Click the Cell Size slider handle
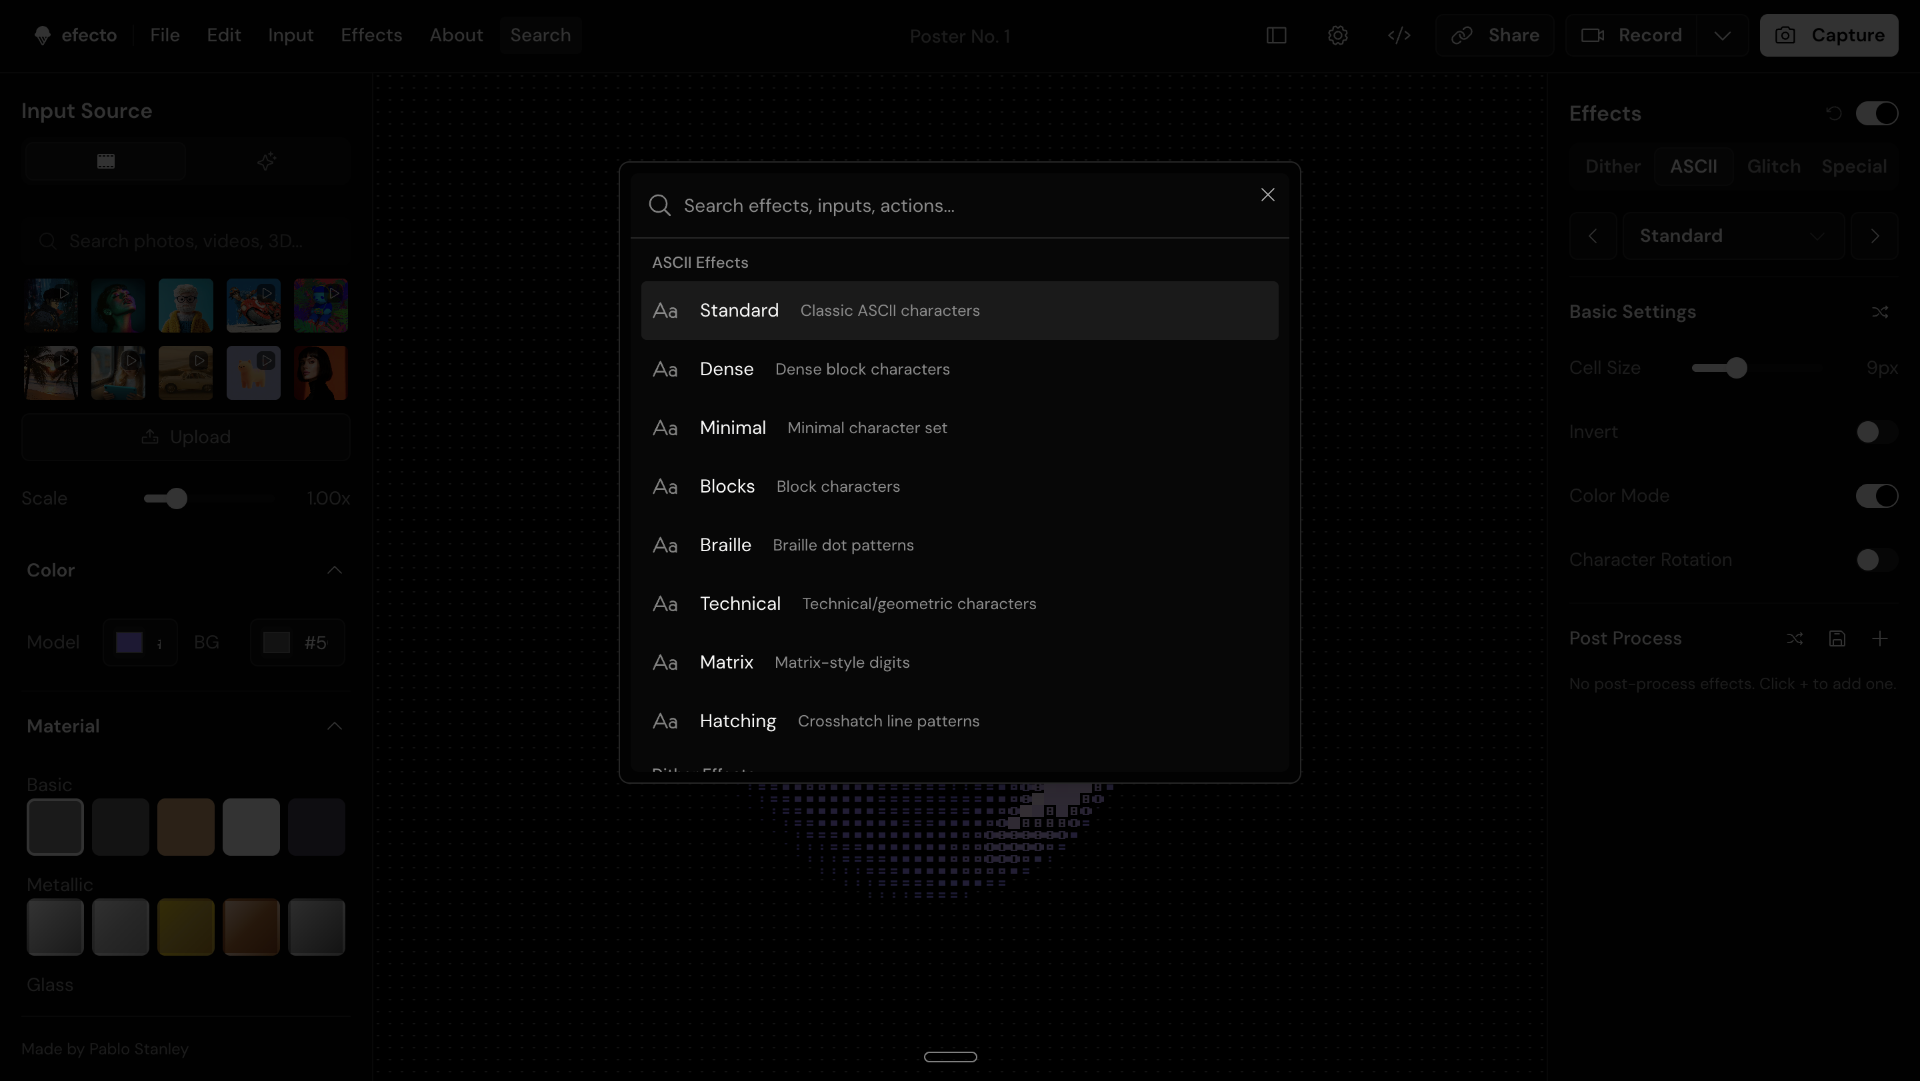The width and height of the screenshot is (1920, 1081). pyautogui.click(x=1737, y=368)
